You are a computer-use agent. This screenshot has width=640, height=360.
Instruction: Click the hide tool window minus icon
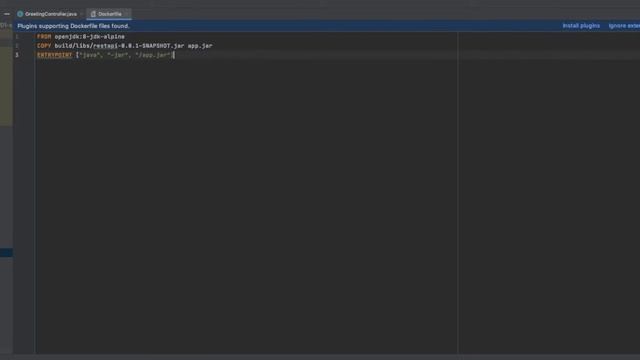[7, 14]
